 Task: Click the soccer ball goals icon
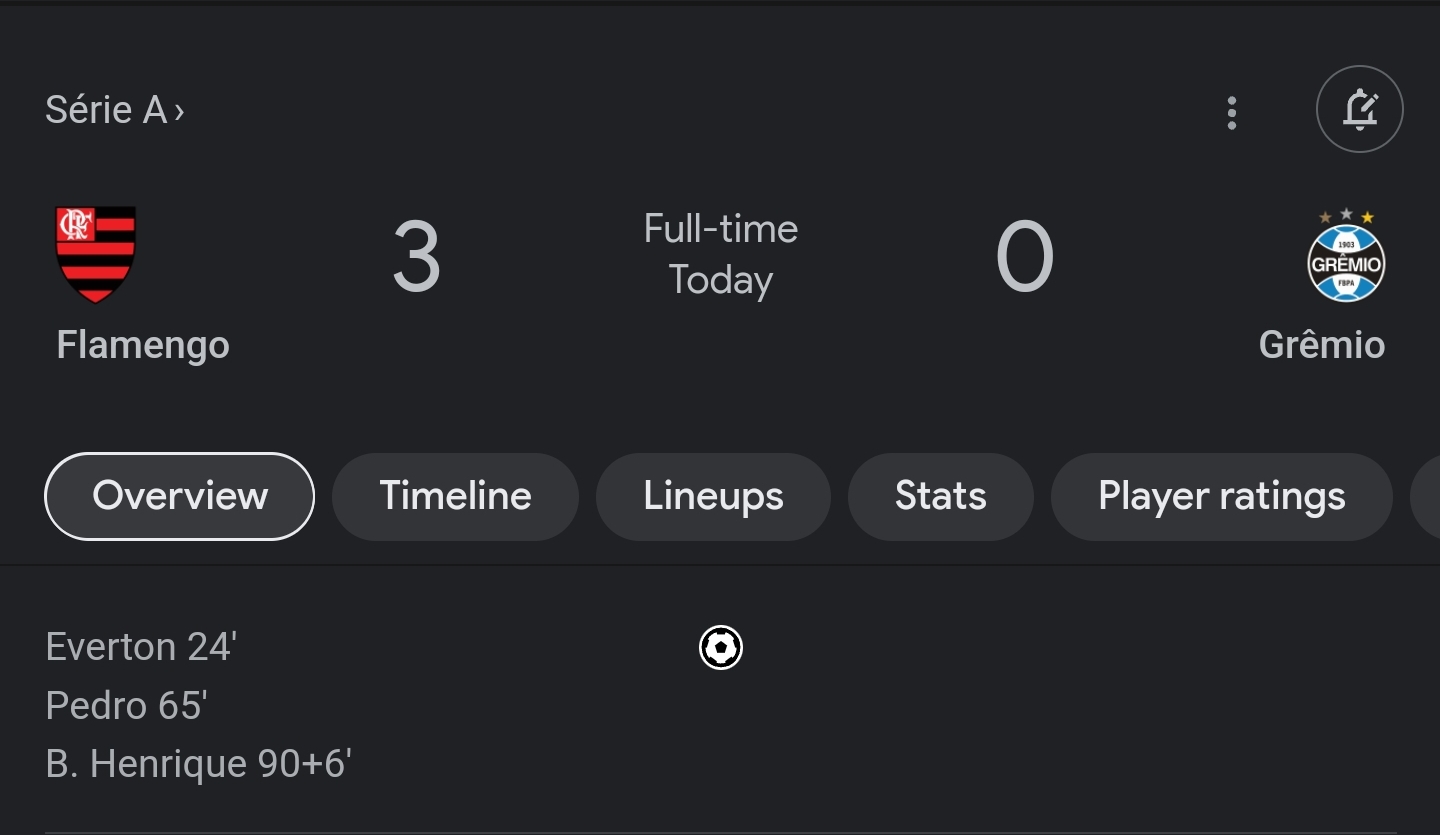(721, 648)
